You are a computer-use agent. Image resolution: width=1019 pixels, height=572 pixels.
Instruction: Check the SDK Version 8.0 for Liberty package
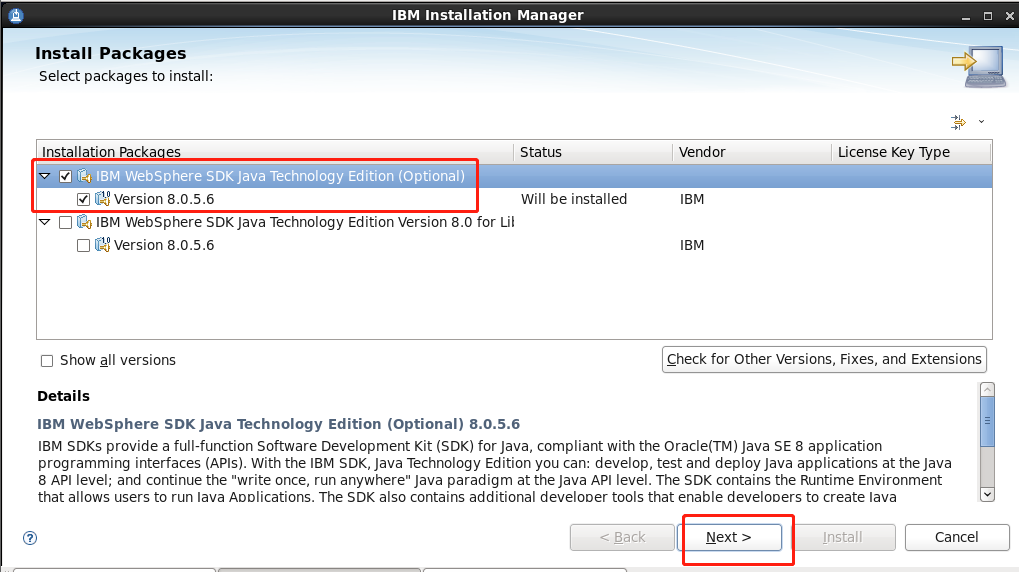coord(66,222)
